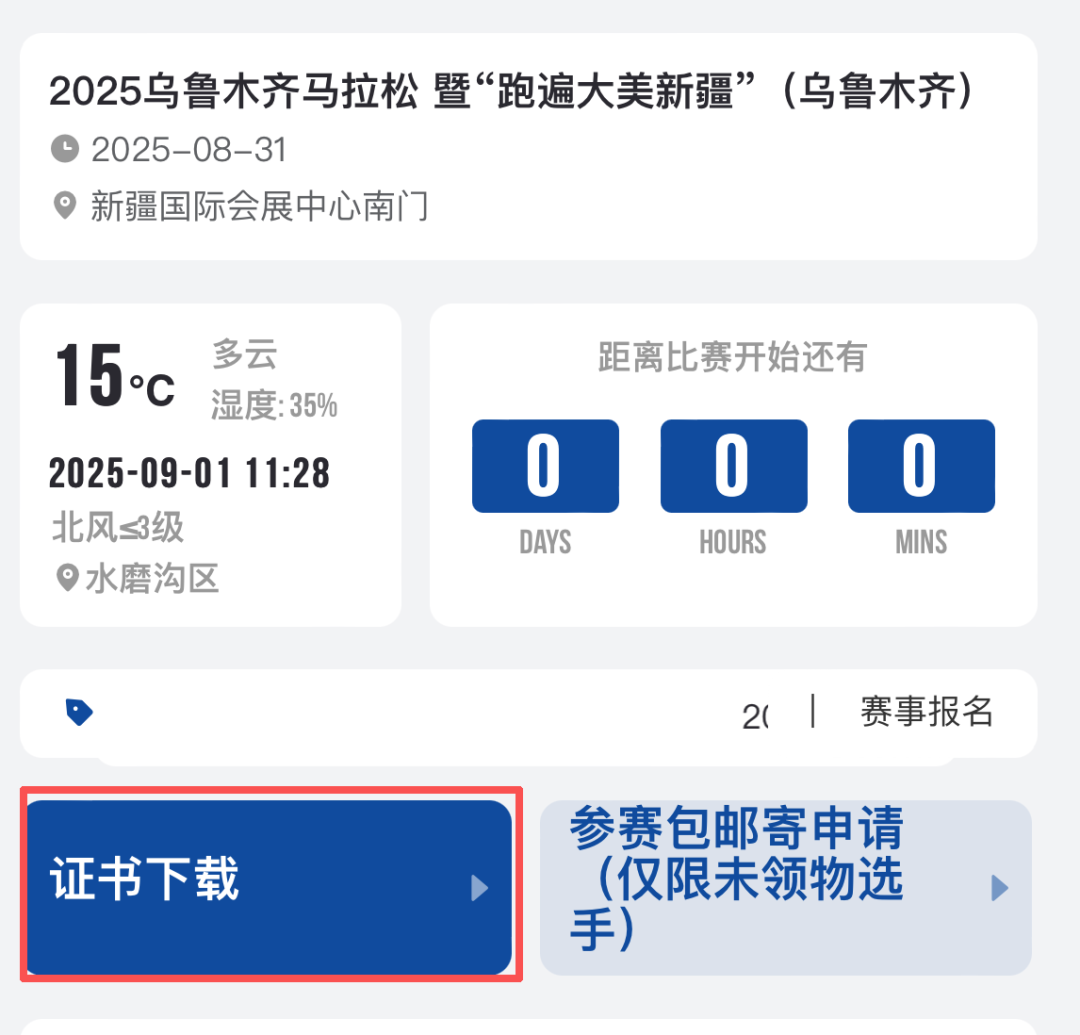Open 证书下载 (certificate download)
Viewport: 1080px width, 1035px height.
point(145,882)
